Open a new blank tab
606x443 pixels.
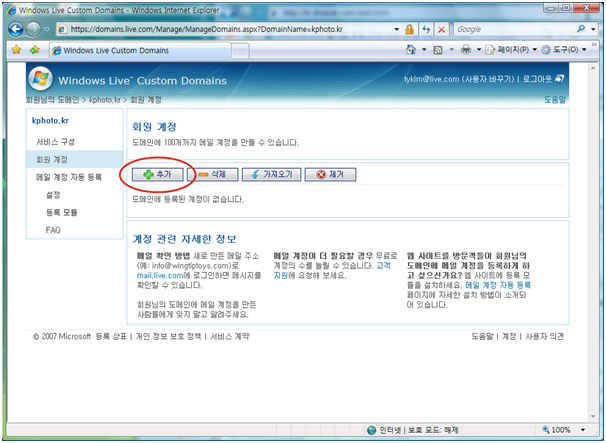pos(240,51)
